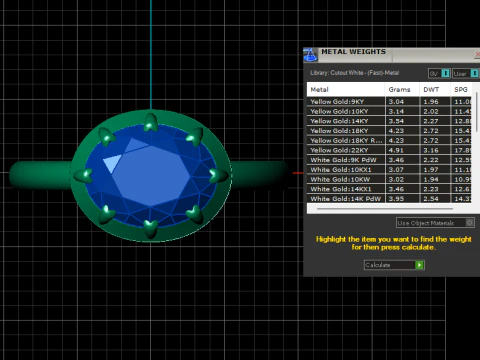Click the 2.54 DWT value

(431, 198)
